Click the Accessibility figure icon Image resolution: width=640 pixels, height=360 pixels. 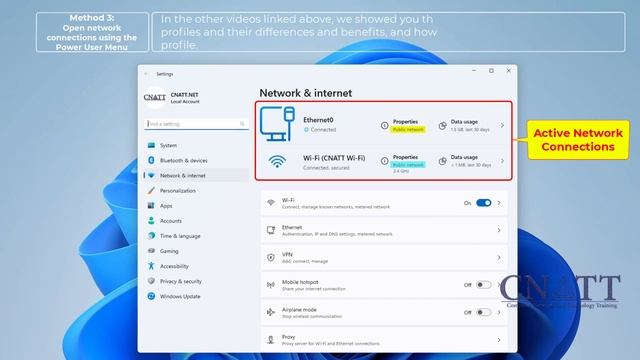[151, 266]
